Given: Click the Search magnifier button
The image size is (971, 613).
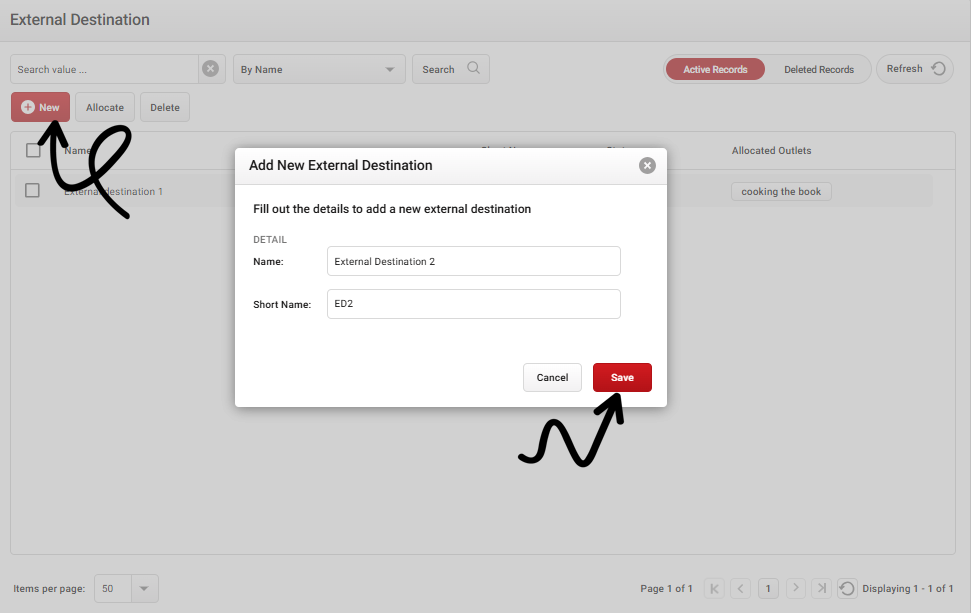Looking at the screenshot, I should point(450,69).
